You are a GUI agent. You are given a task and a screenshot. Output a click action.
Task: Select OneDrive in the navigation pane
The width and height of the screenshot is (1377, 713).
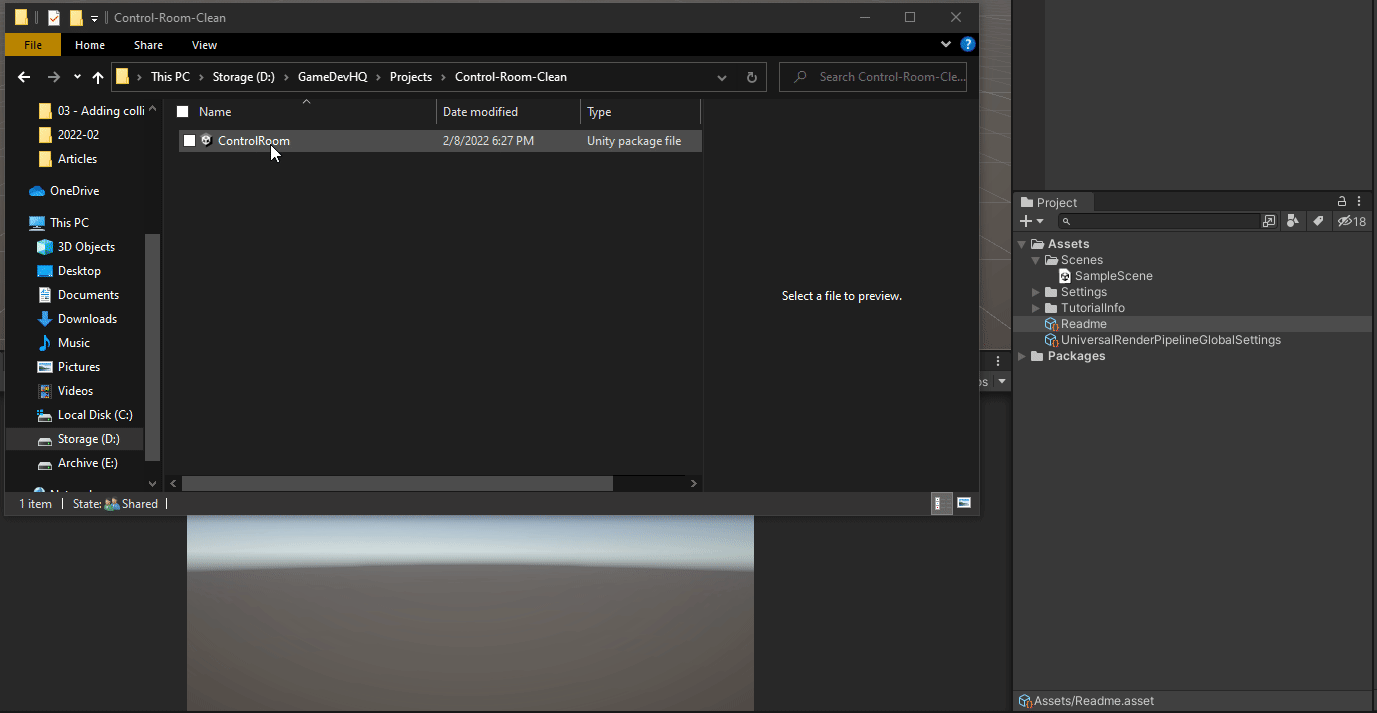(x=64, y=191)
